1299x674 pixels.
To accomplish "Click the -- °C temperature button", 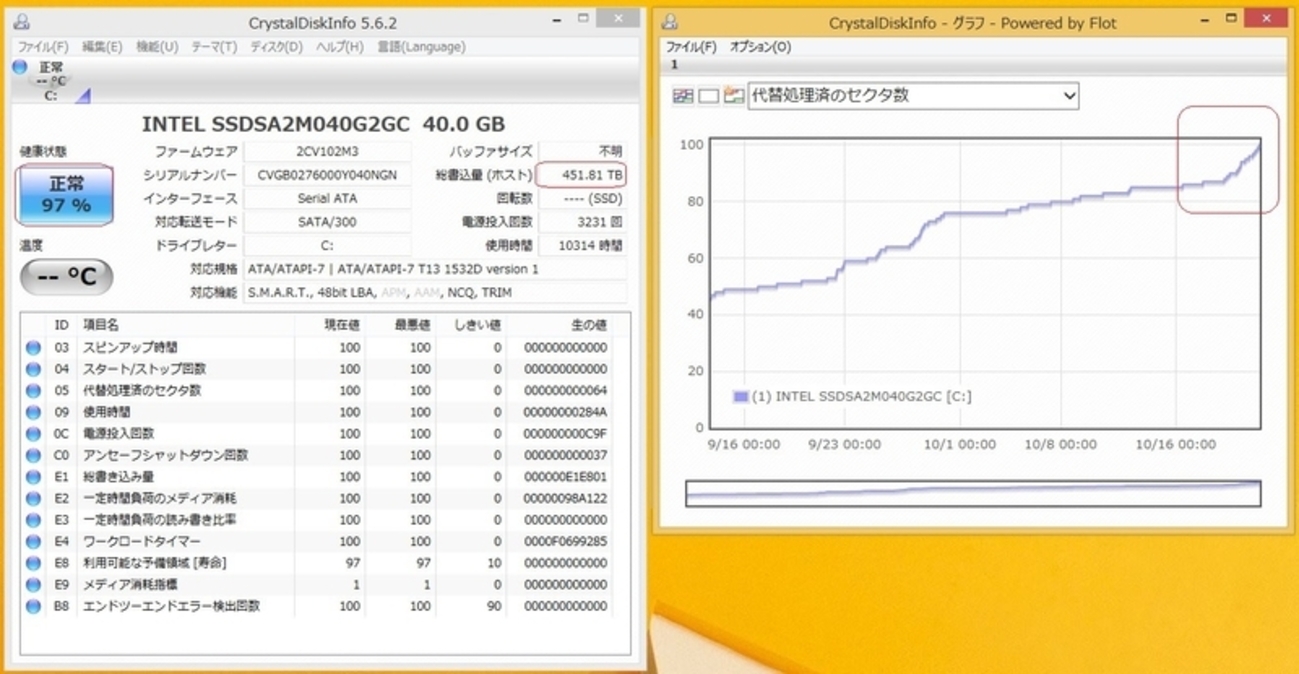I will 66,277.
